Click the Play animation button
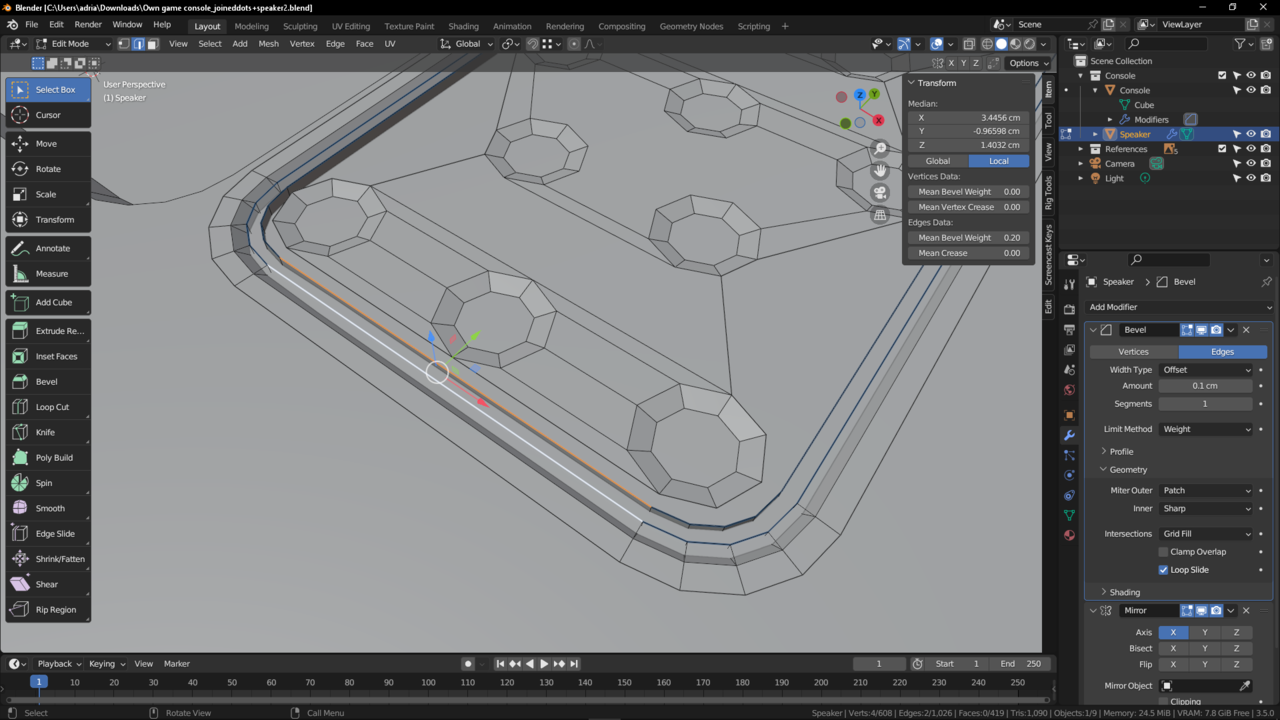 [544, 664]
